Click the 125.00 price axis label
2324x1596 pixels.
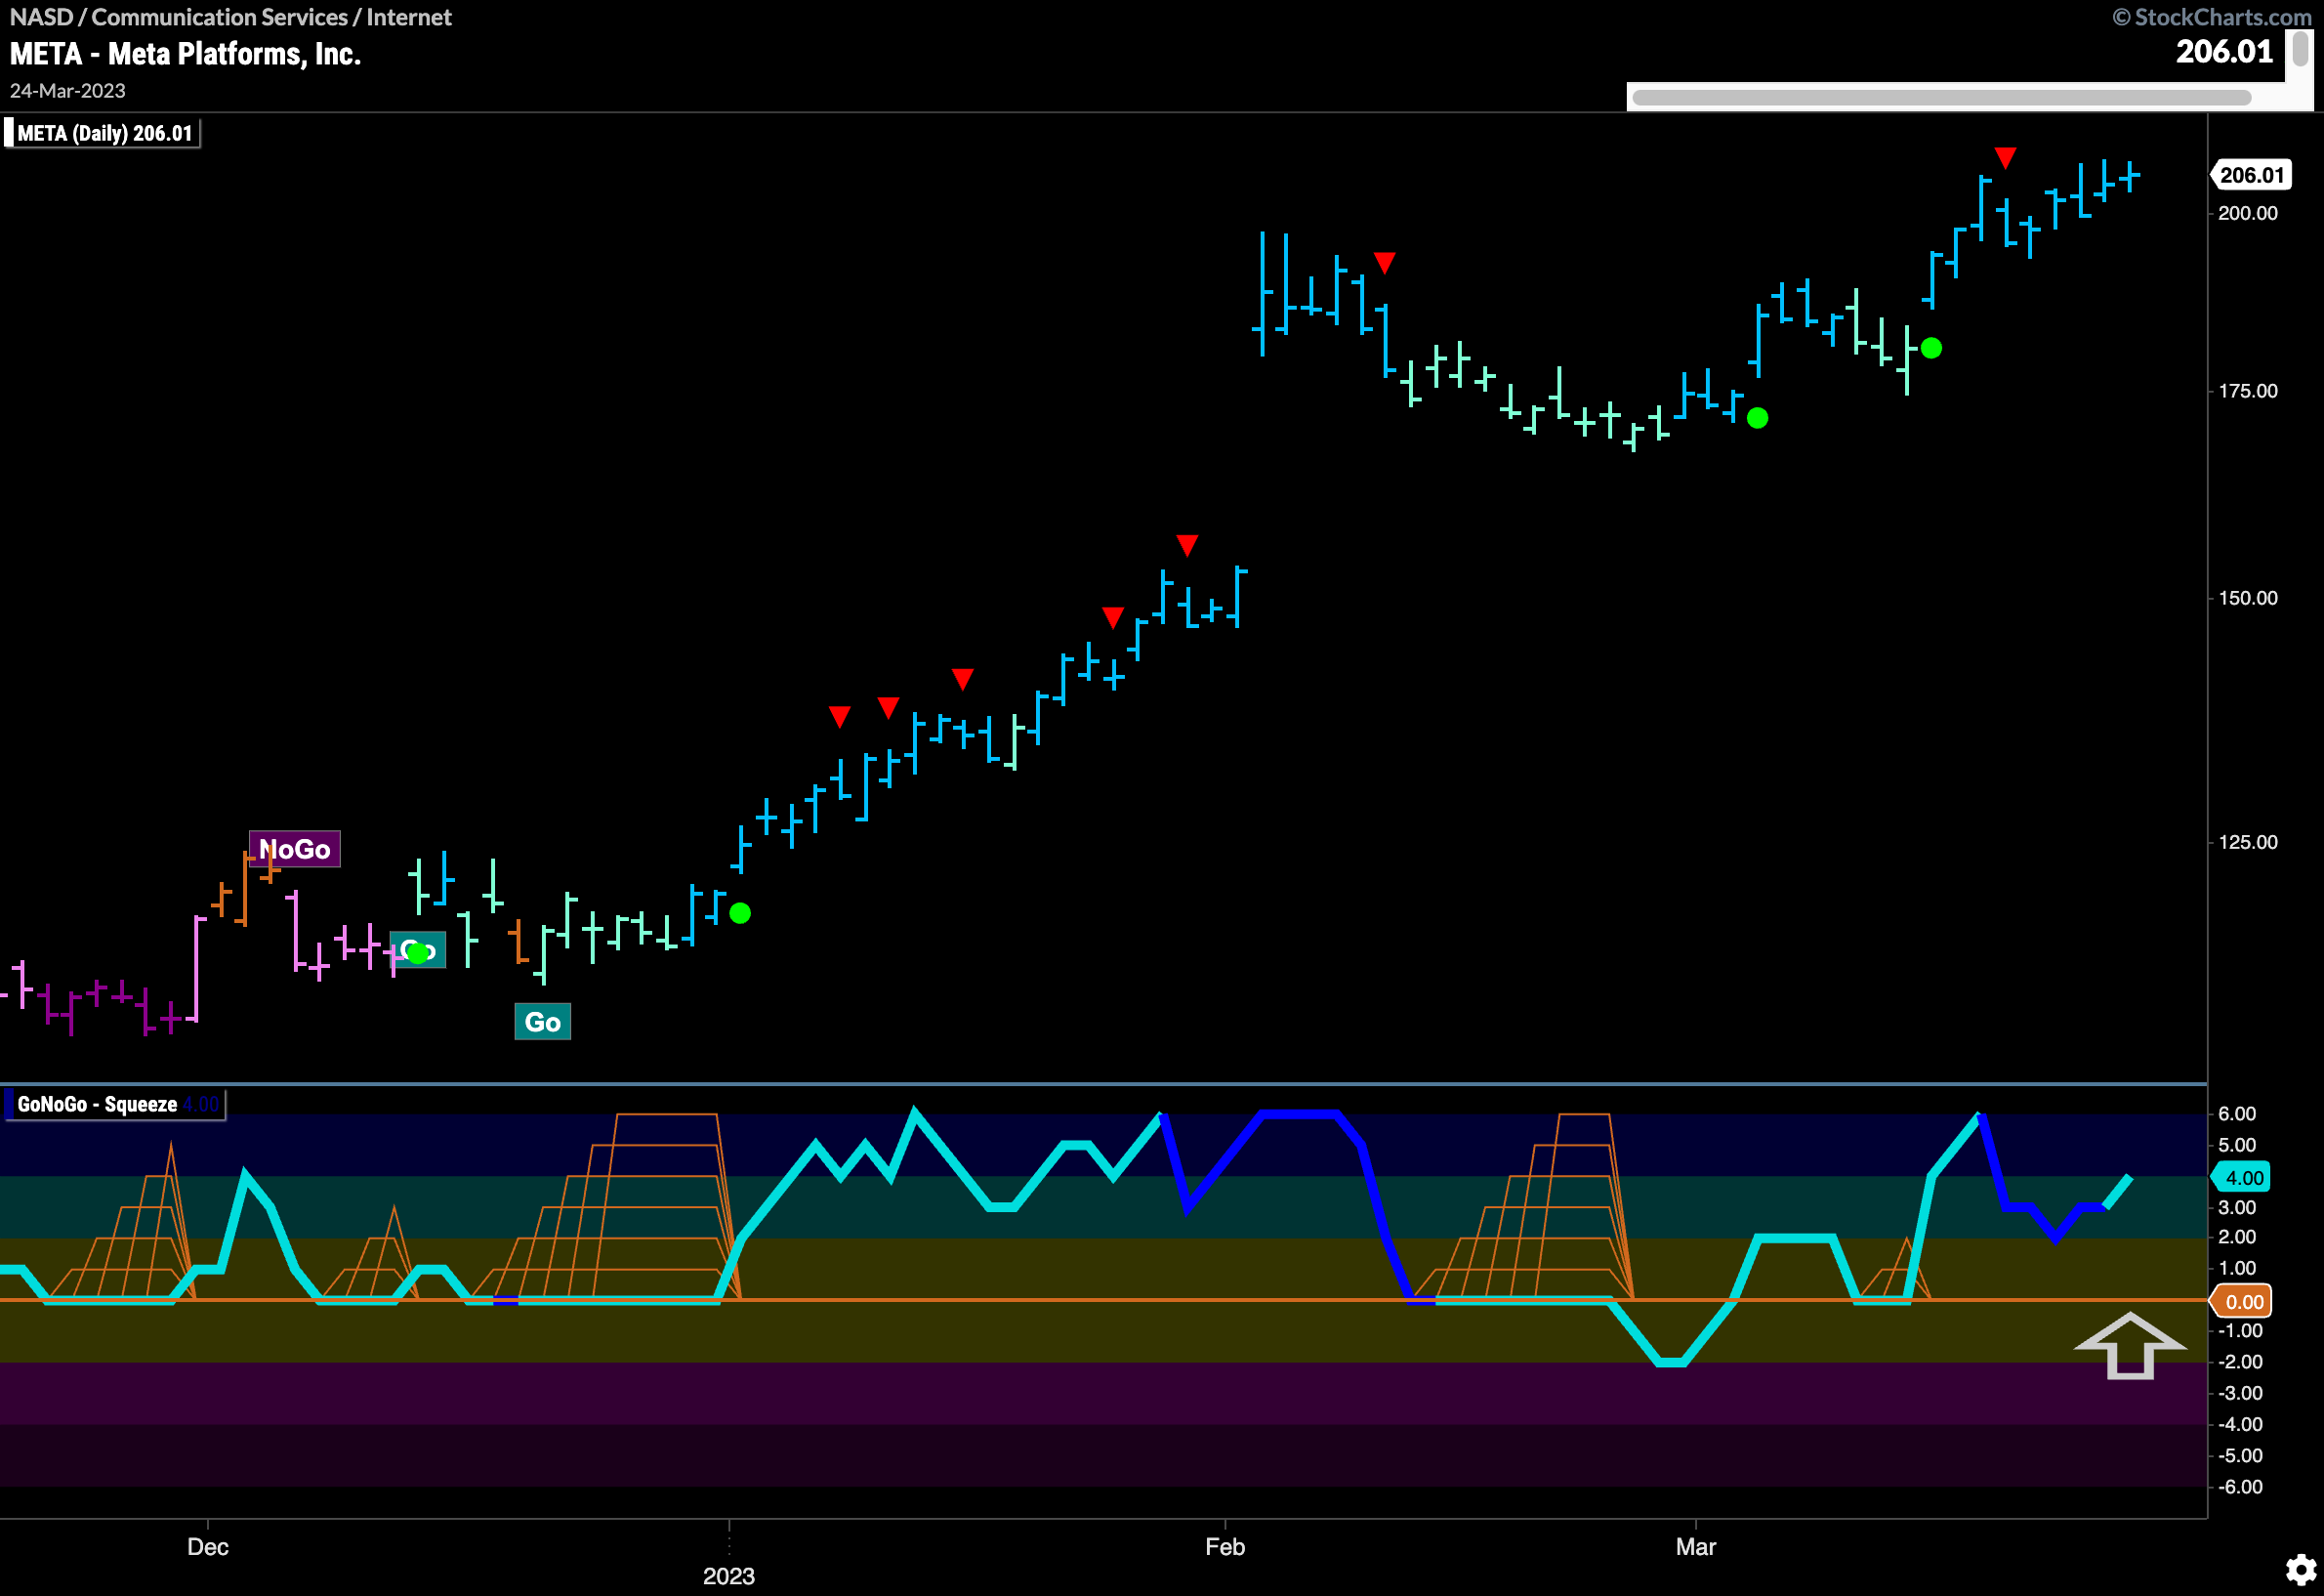coord(2248,842)
